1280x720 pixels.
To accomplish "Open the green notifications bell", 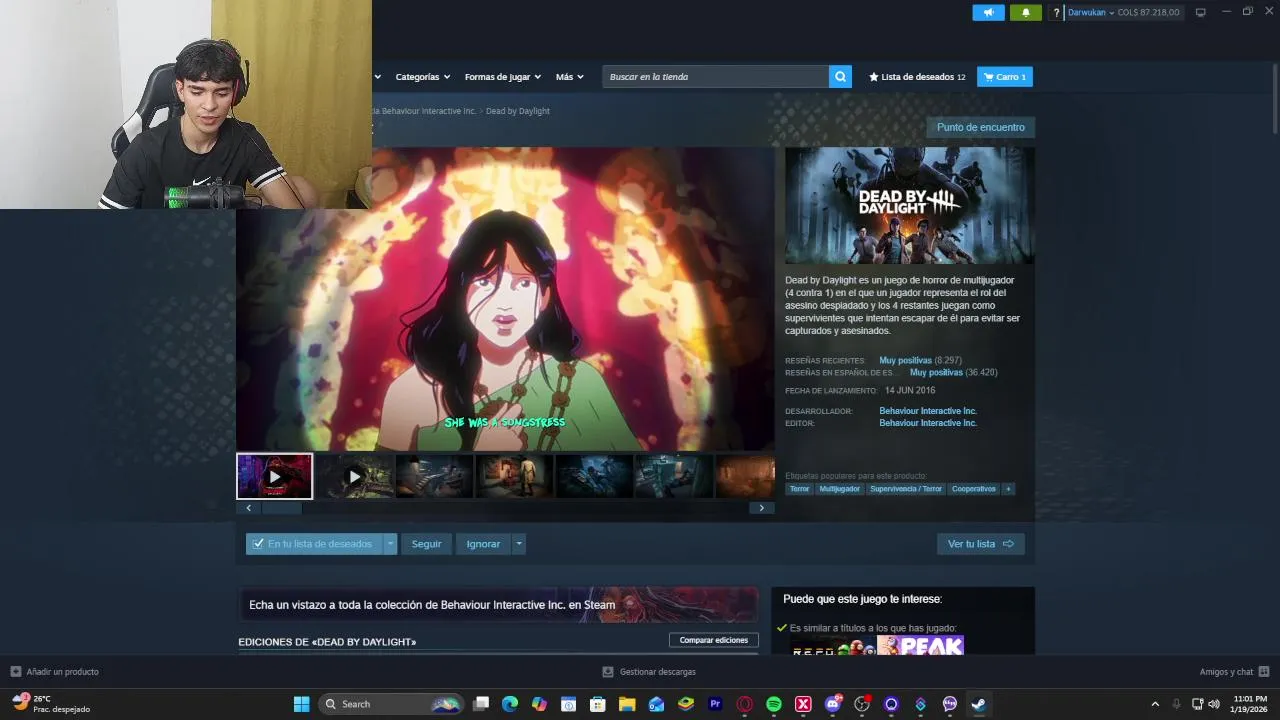I will click(1025, 12).
